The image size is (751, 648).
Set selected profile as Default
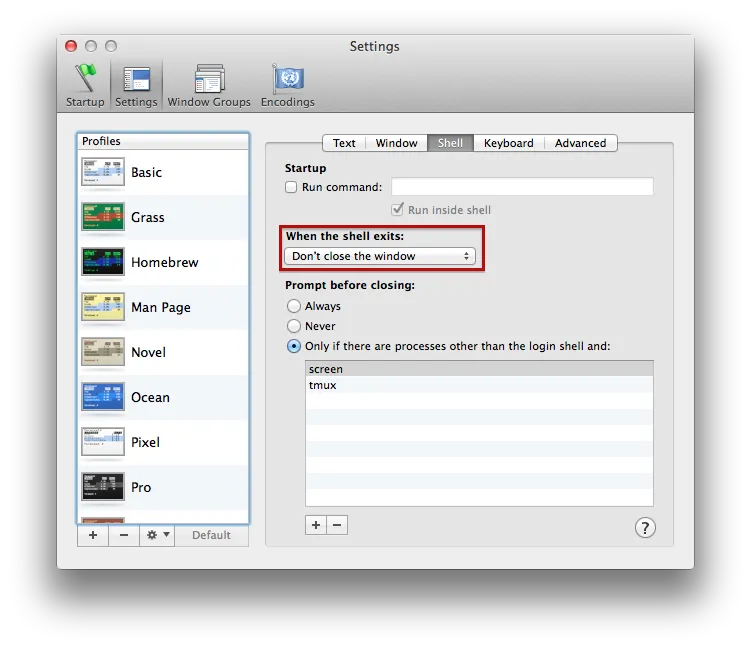[211, 535]
